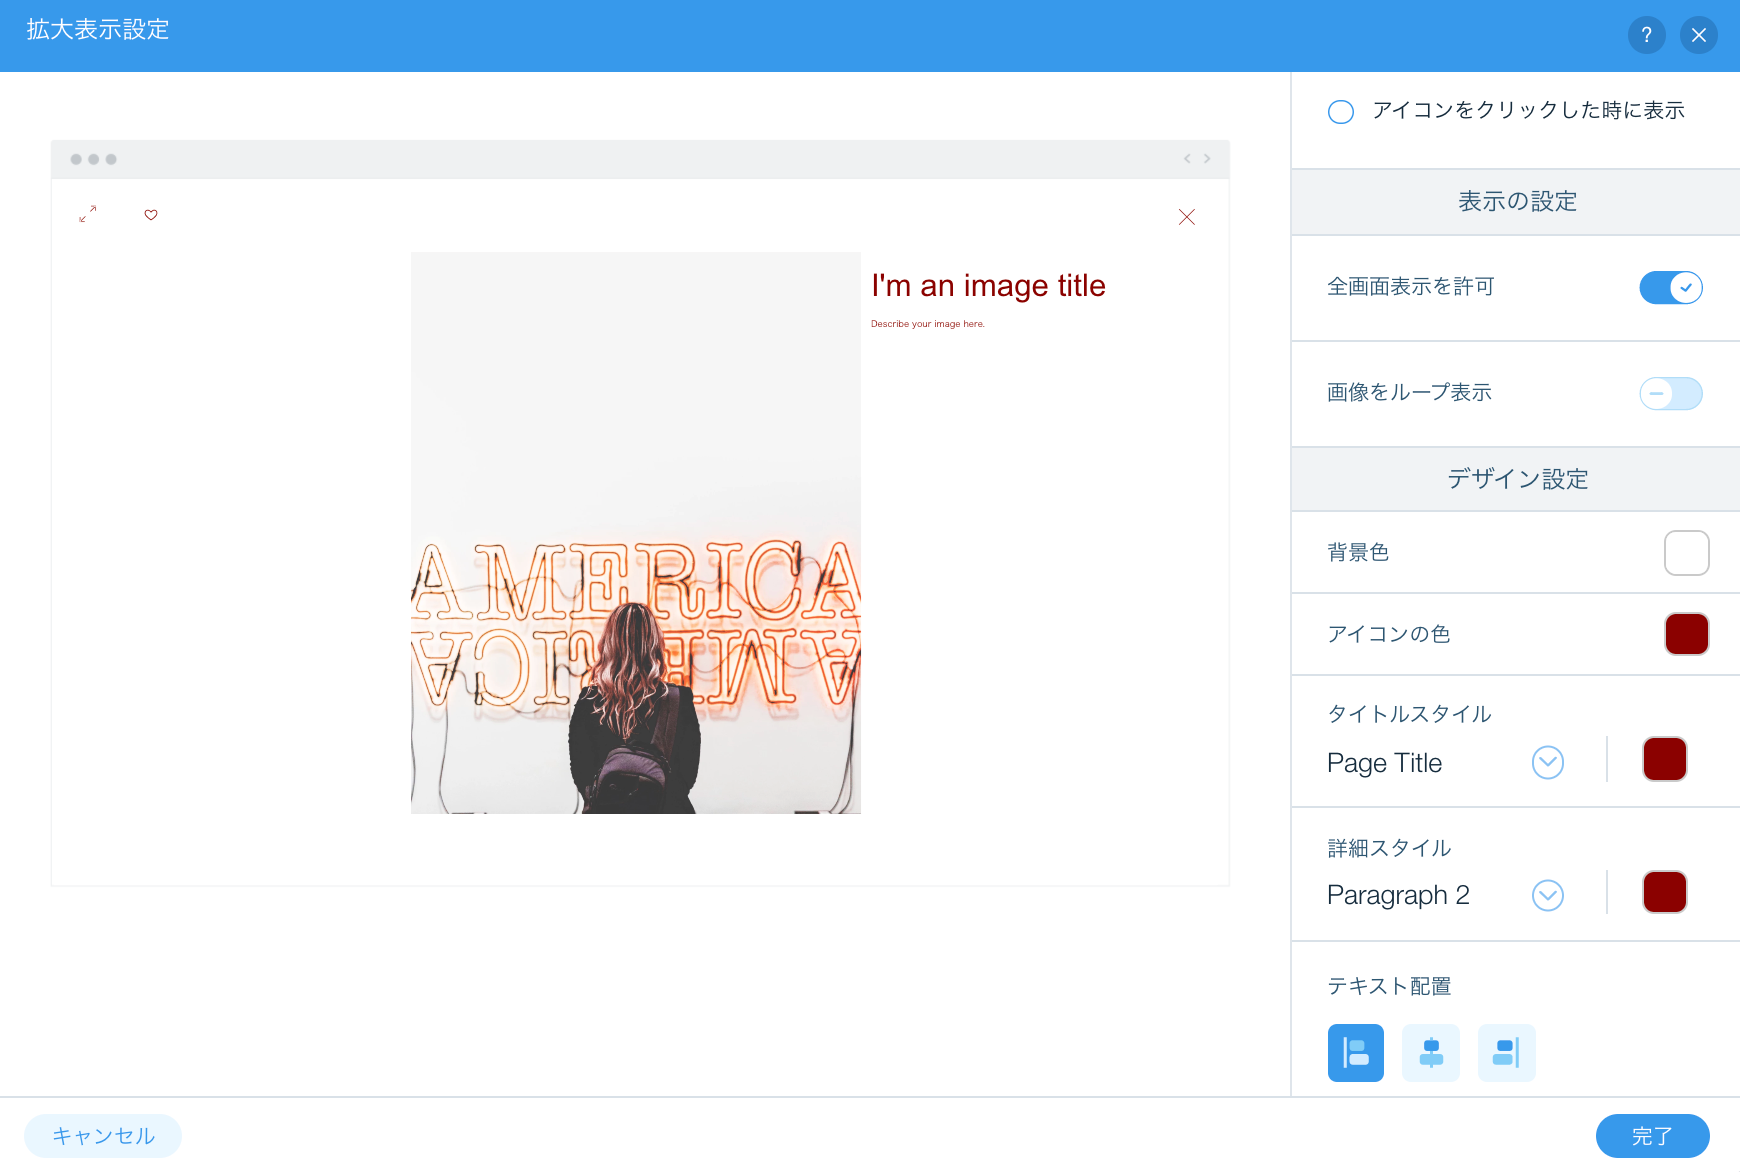Open the 背景色 white color swatch
1740x1172 pixels.
click(1686, 553)
